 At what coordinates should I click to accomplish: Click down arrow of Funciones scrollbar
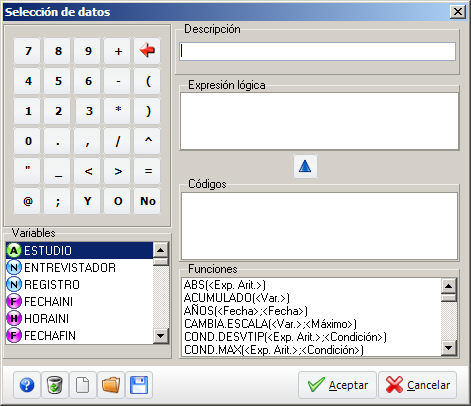click(x=449, y=348)
